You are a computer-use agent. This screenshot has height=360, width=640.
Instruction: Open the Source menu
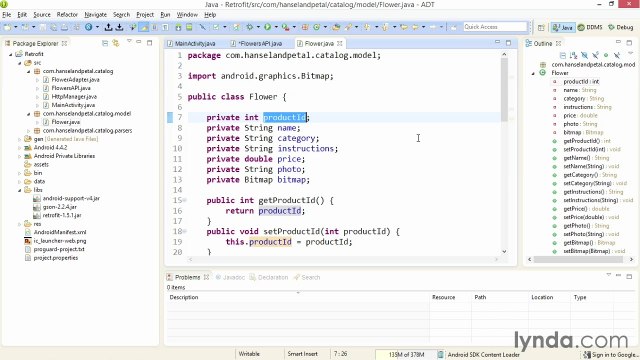(42, 15)
